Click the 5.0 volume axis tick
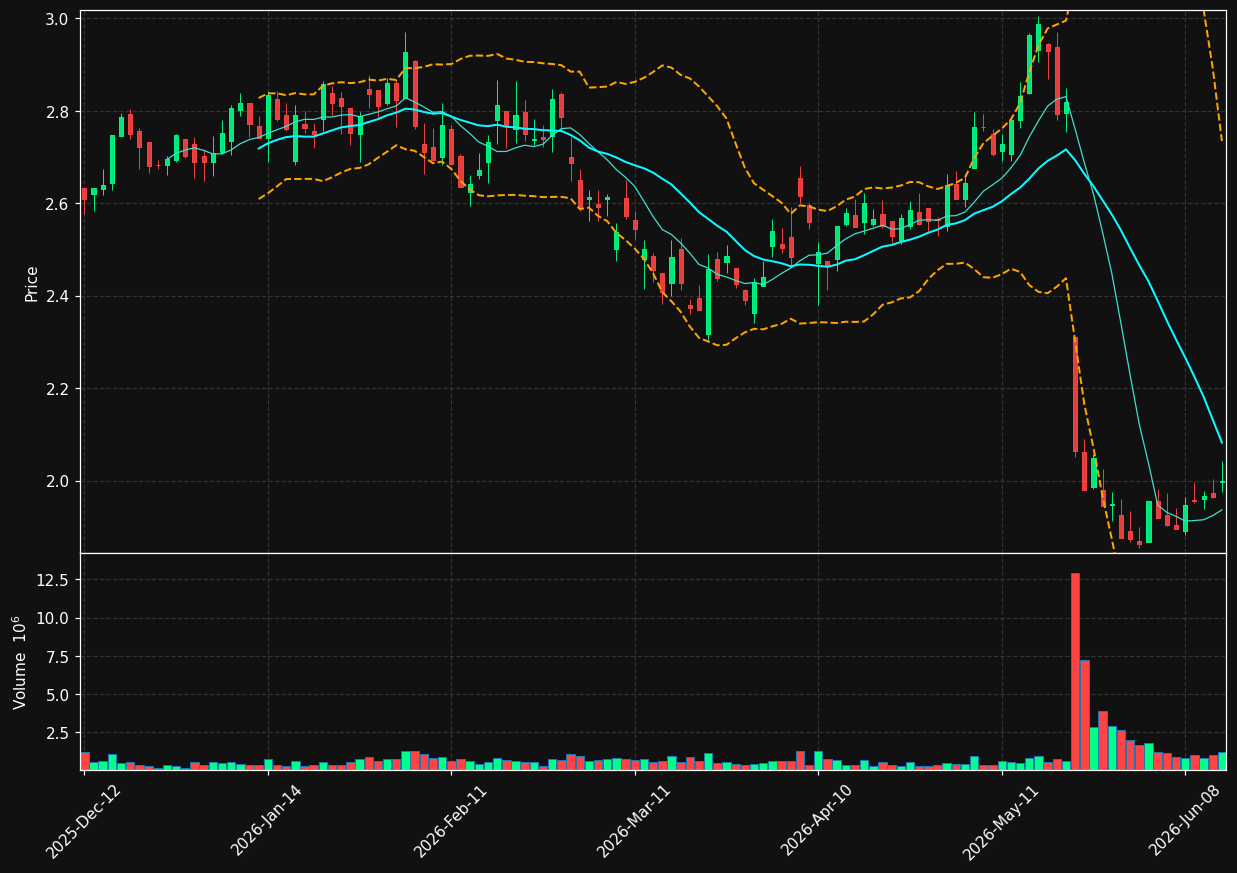The height and width of the screenshot is (873, 1237). tap(59, 695)
